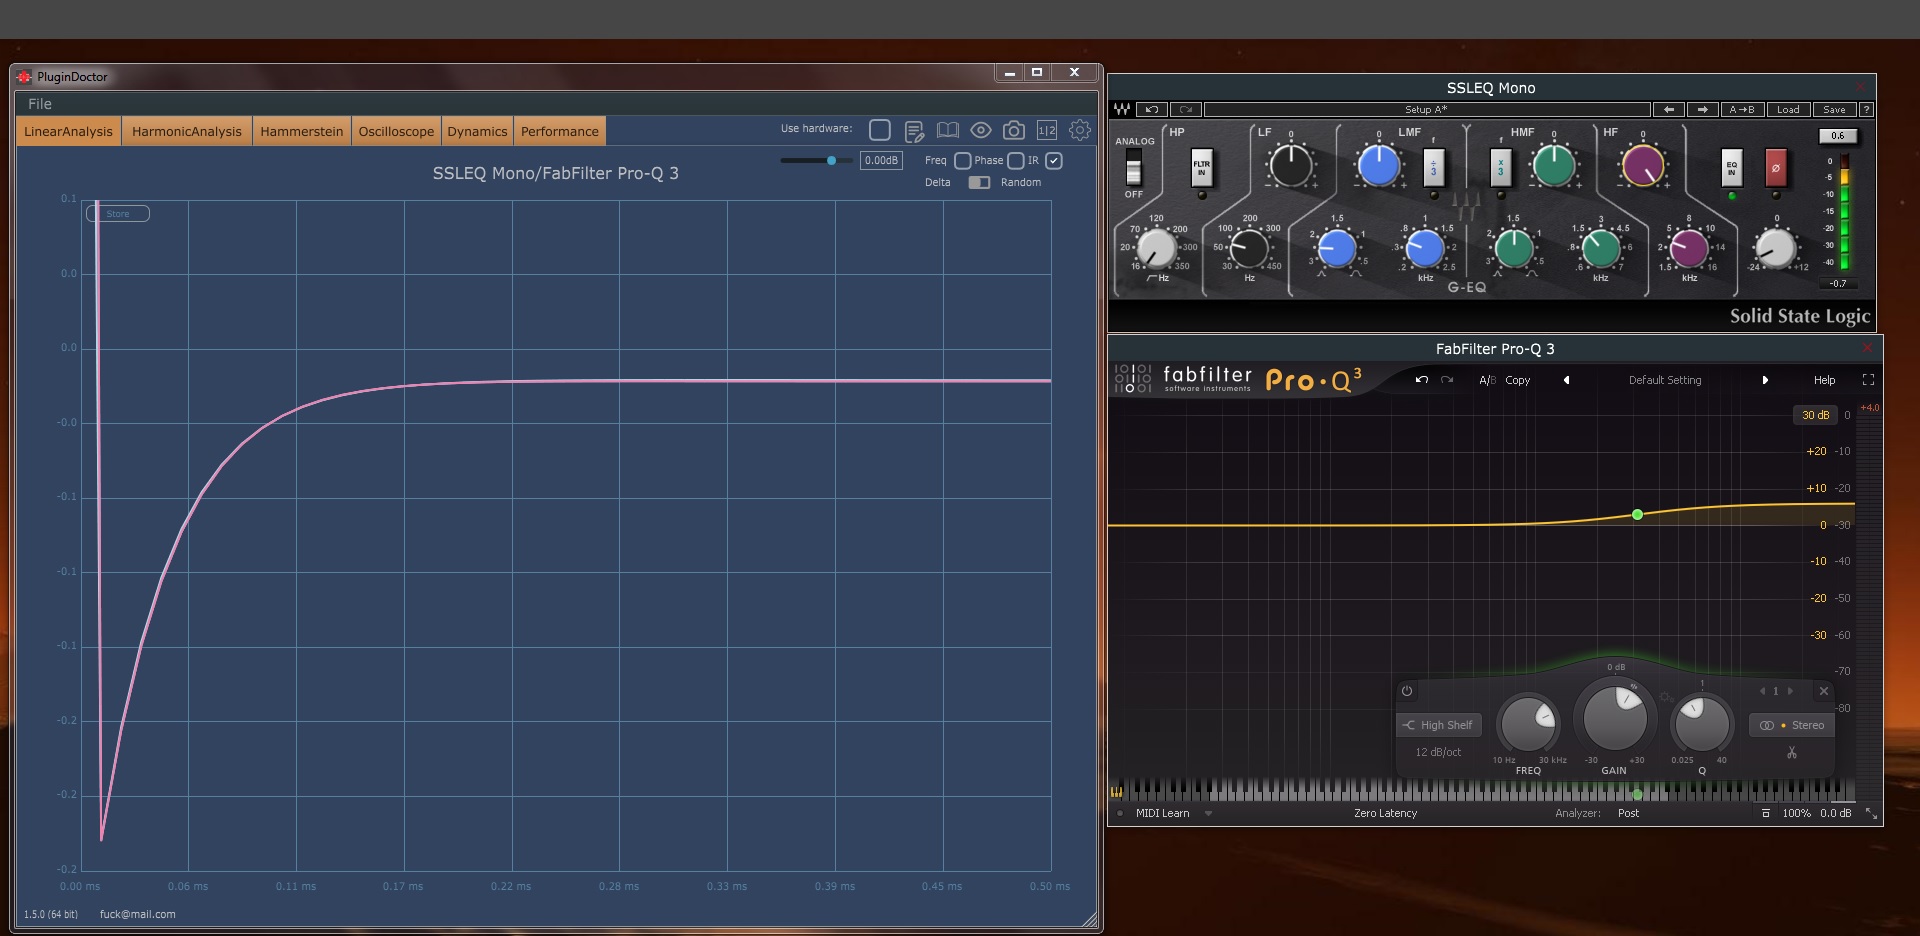The width and height of the screenshot is (1920, 936).
Task: Switch to the HarmonicAnalysis tab
Action: pyautogui.click(x=186, y=131)
